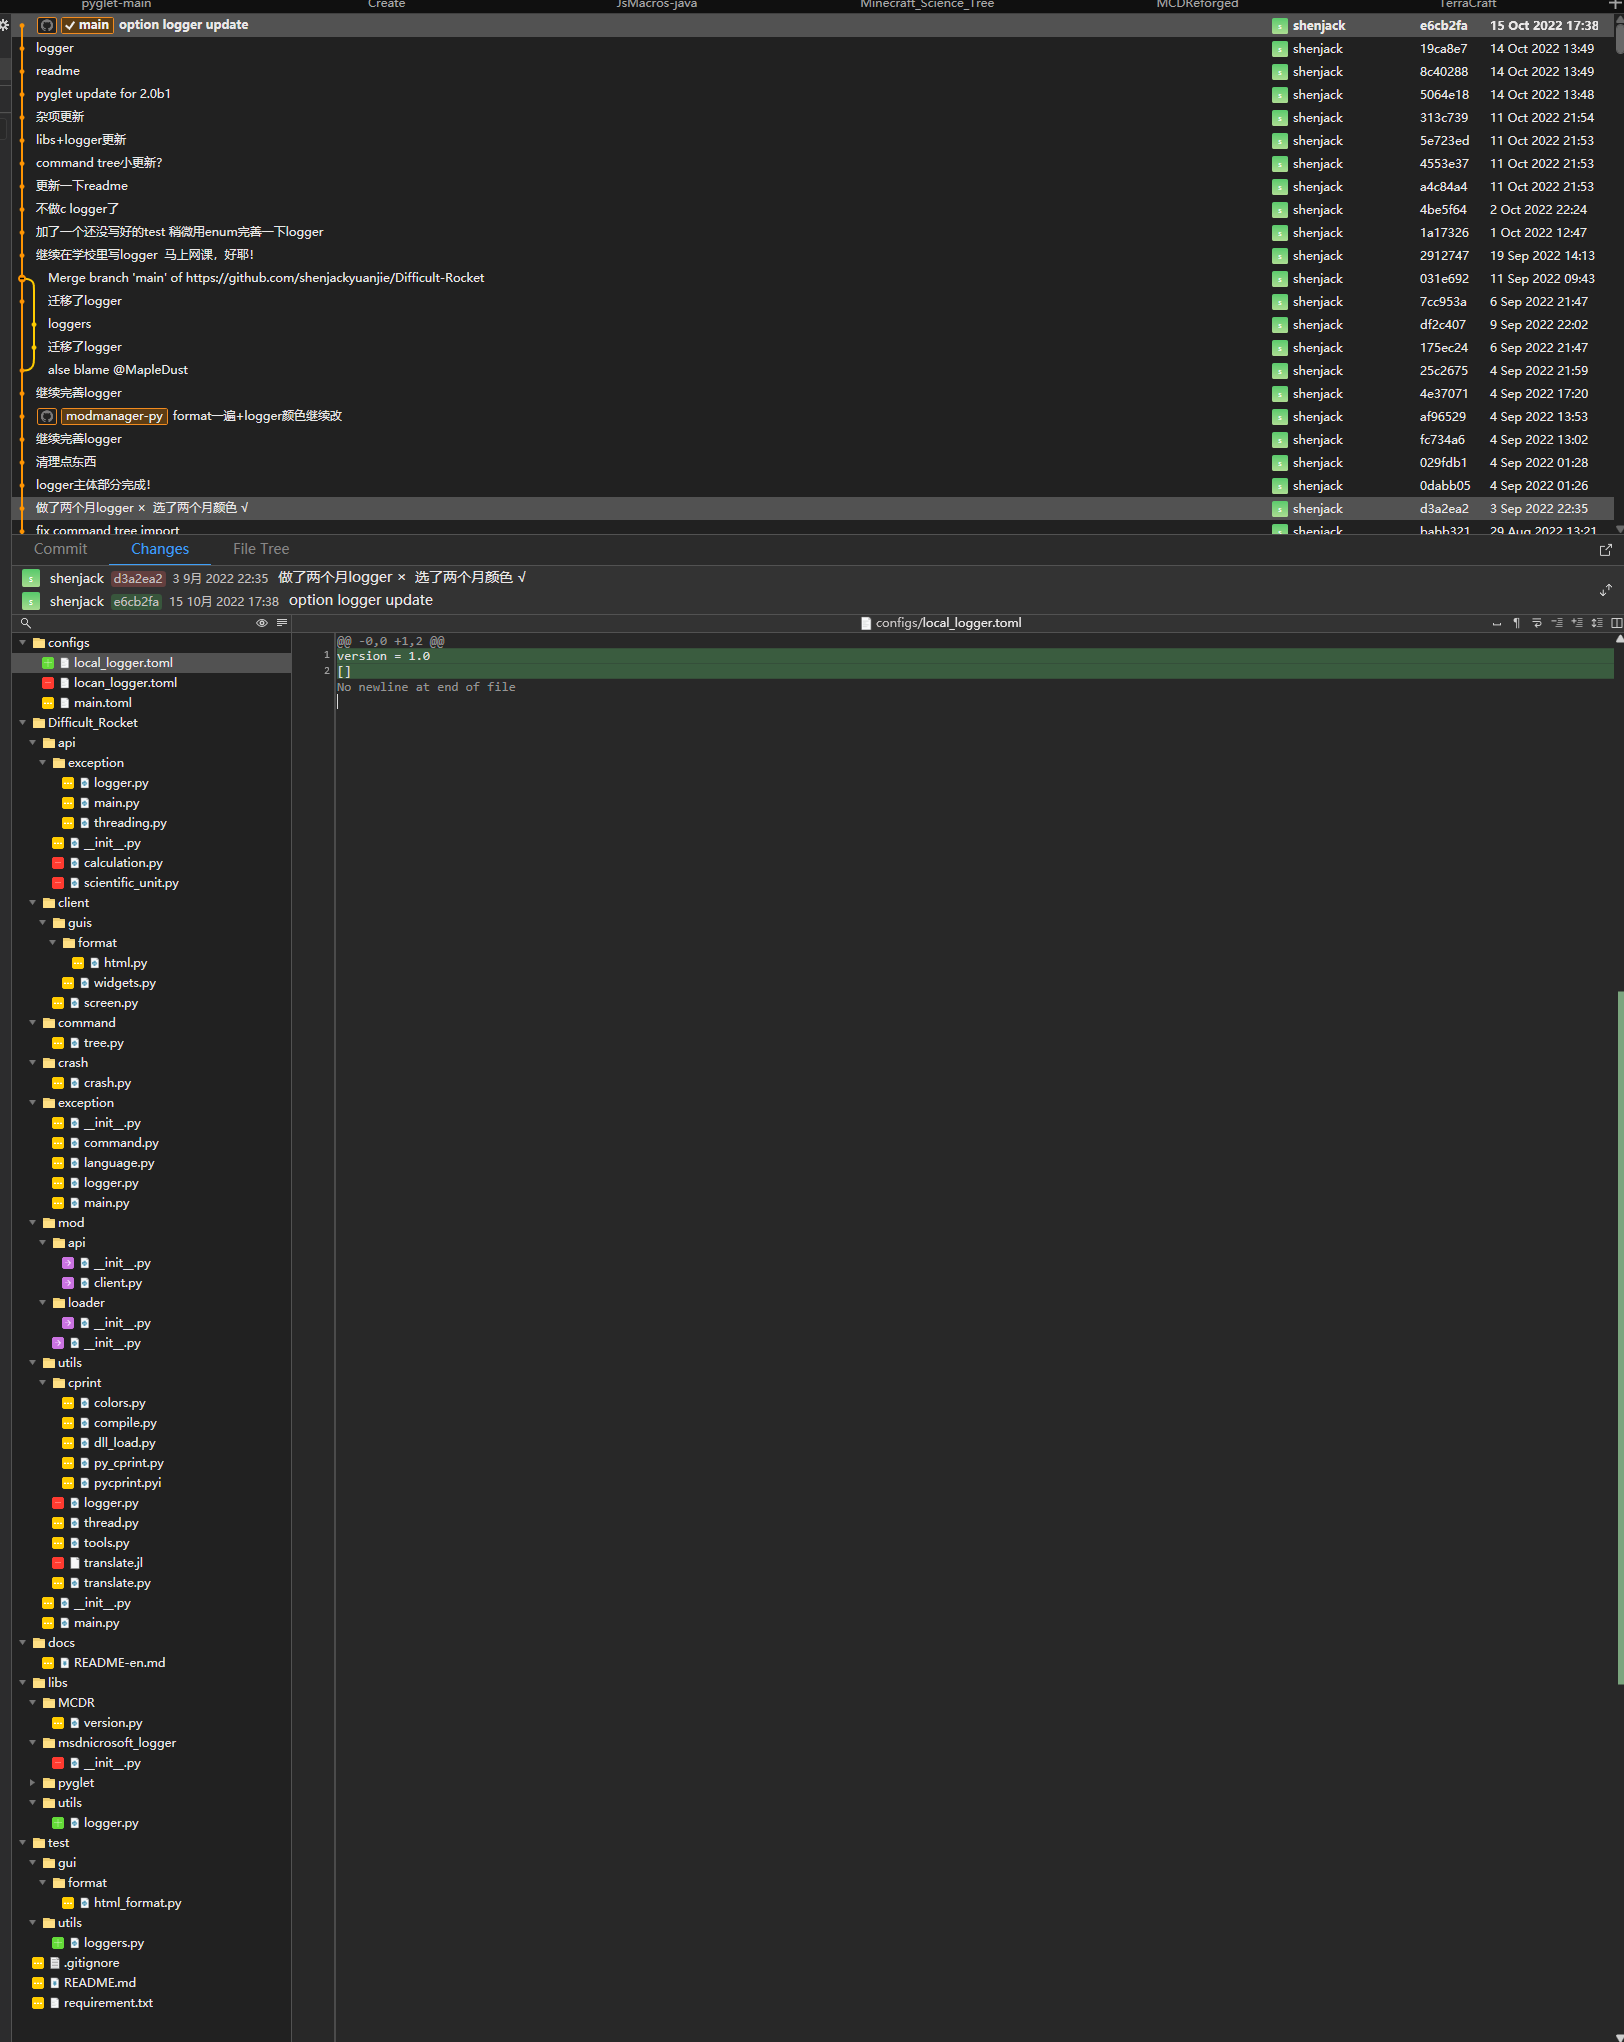
Task: Switch to the File Tree tab
Action: (x=261, y=549)
